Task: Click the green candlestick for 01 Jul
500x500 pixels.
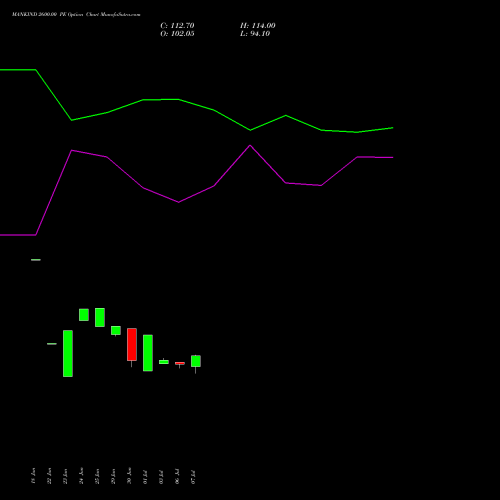Action: tap(148, 353)
